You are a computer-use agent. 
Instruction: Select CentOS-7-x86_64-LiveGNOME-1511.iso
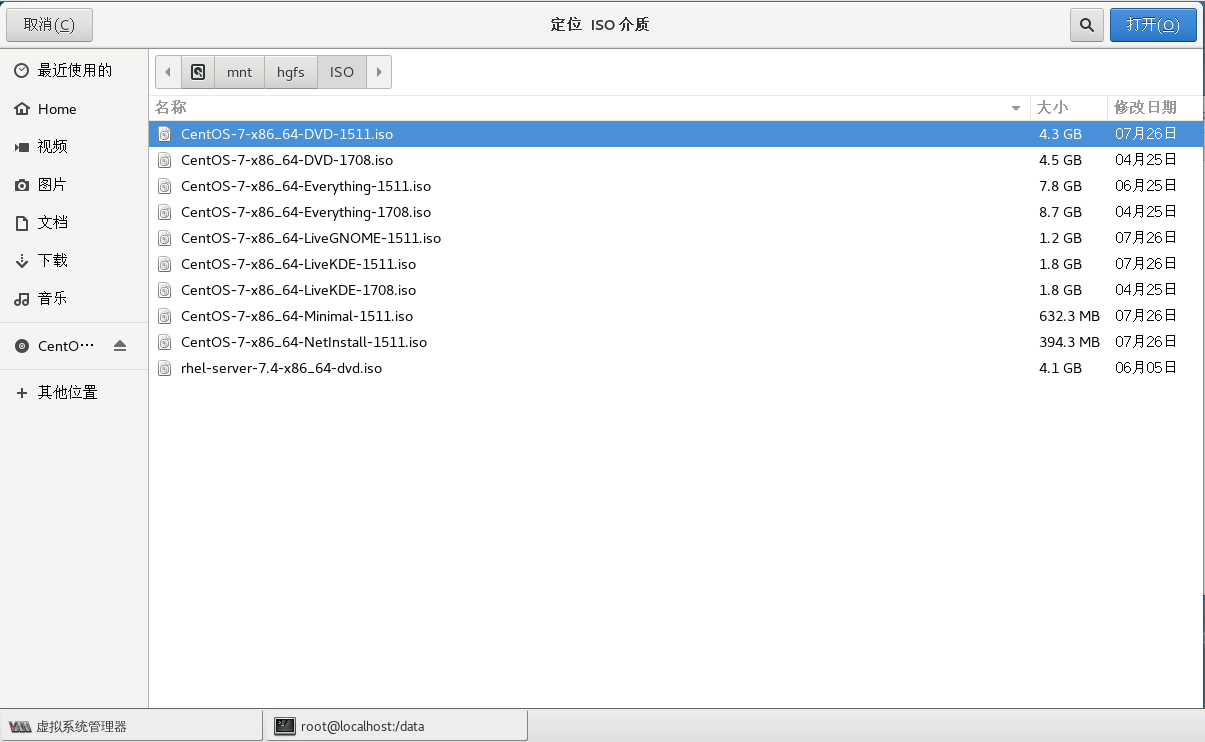click(x=676, y=238)
